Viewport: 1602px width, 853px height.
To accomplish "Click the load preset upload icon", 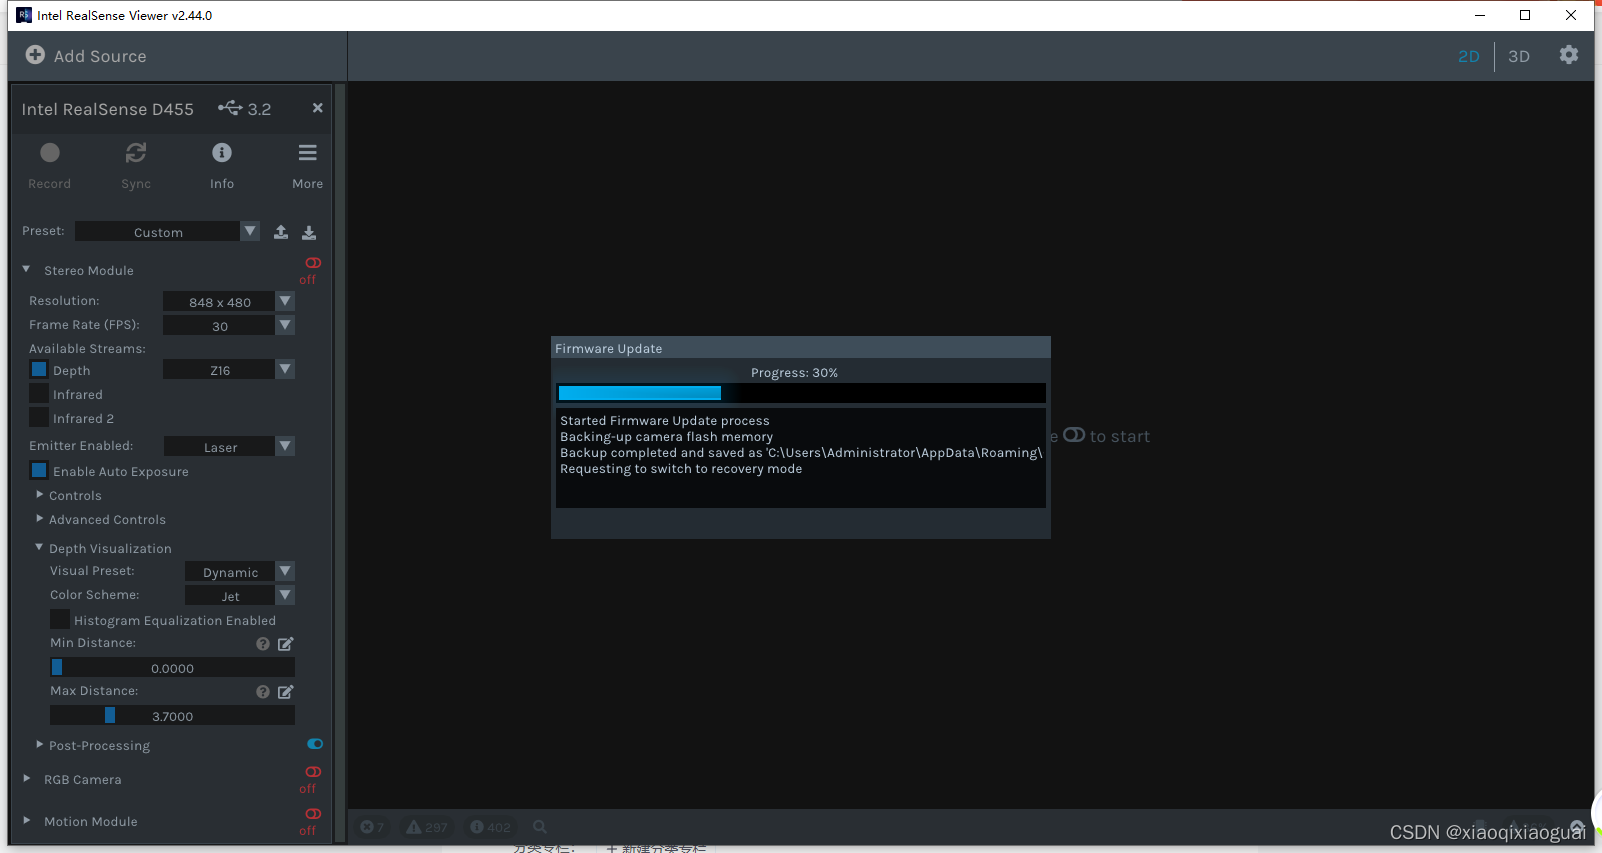I will click(x=281, y=232).
